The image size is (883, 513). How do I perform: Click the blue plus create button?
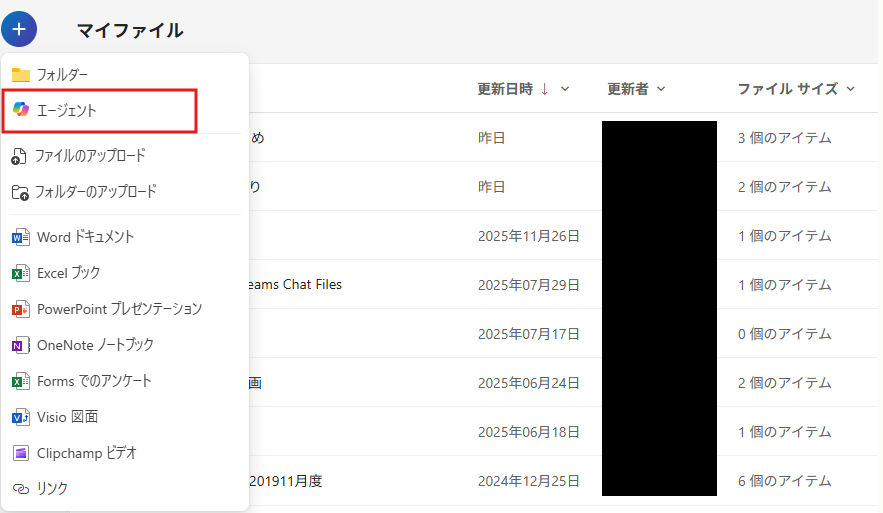pos(19,29)
